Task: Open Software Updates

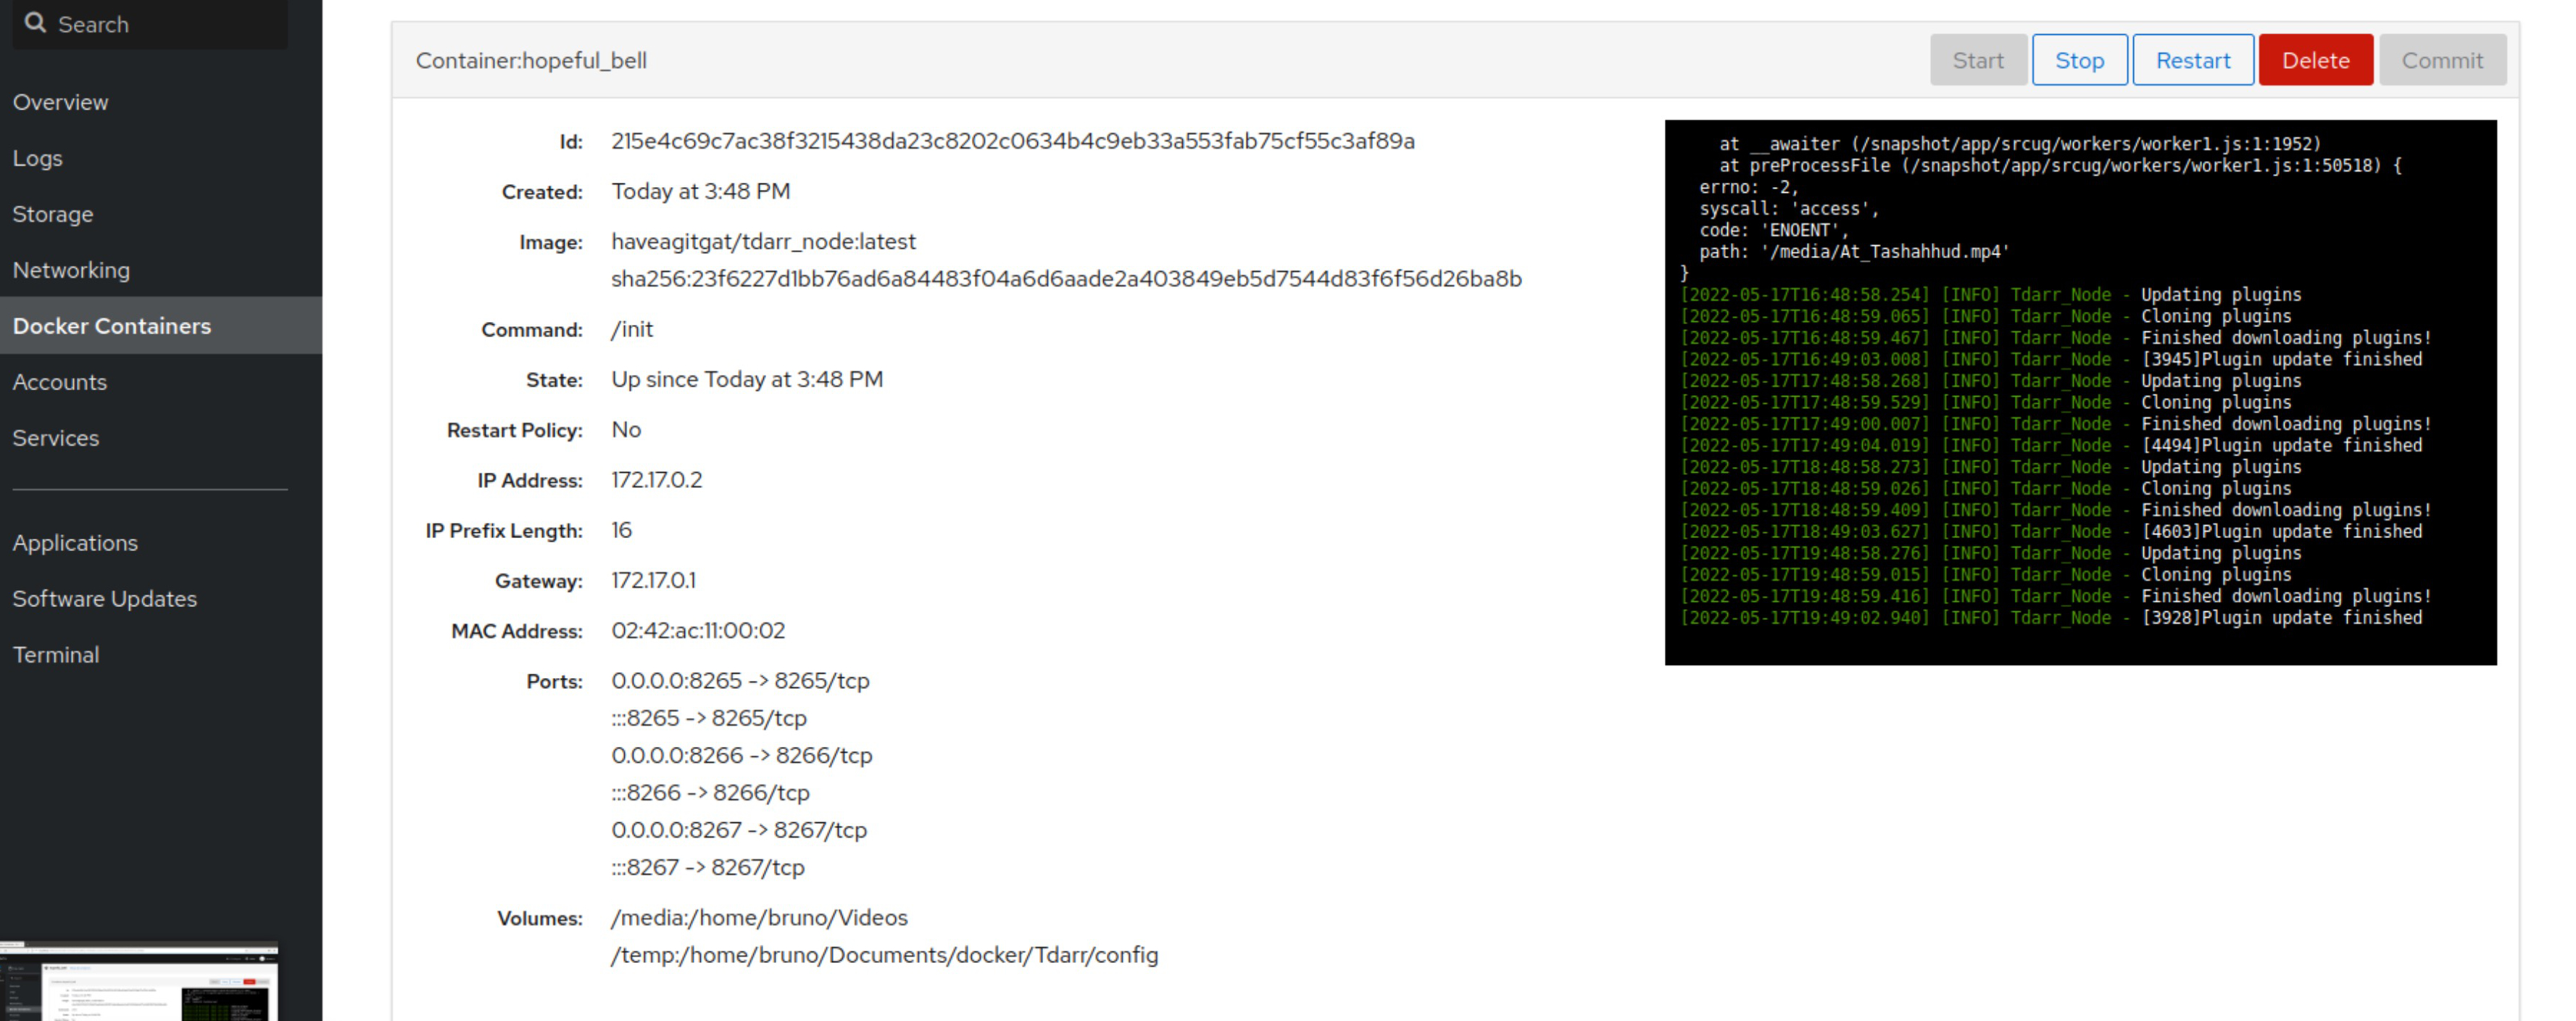Action: (104, 598)
